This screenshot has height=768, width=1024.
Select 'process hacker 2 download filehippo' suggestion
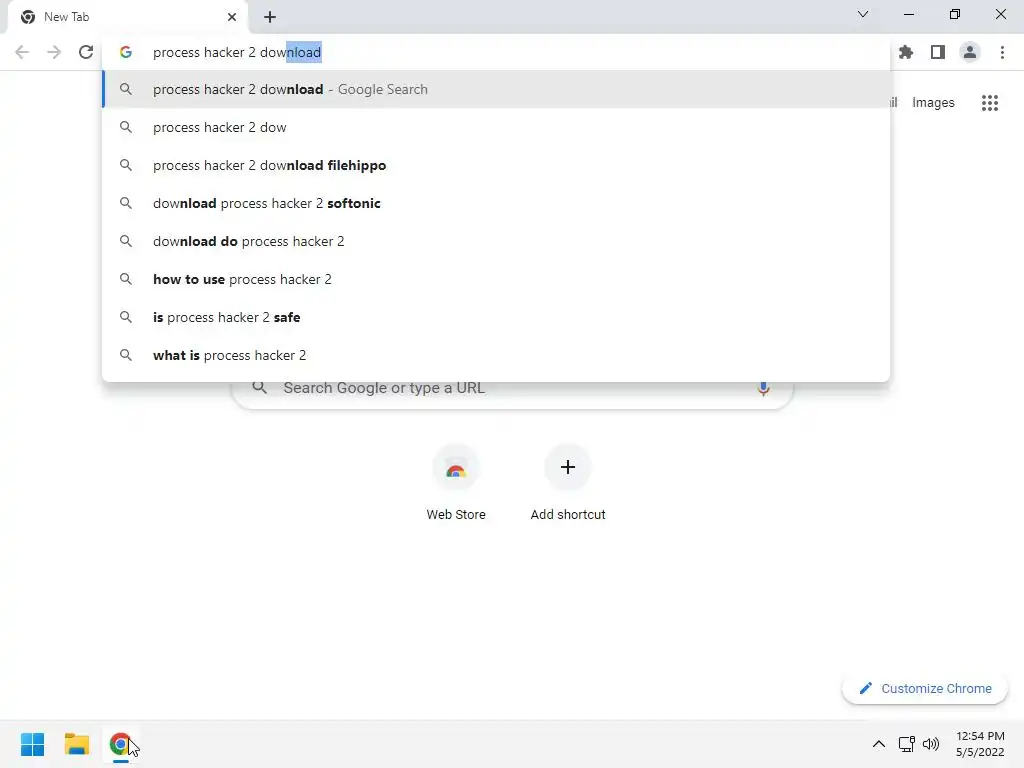496,165
